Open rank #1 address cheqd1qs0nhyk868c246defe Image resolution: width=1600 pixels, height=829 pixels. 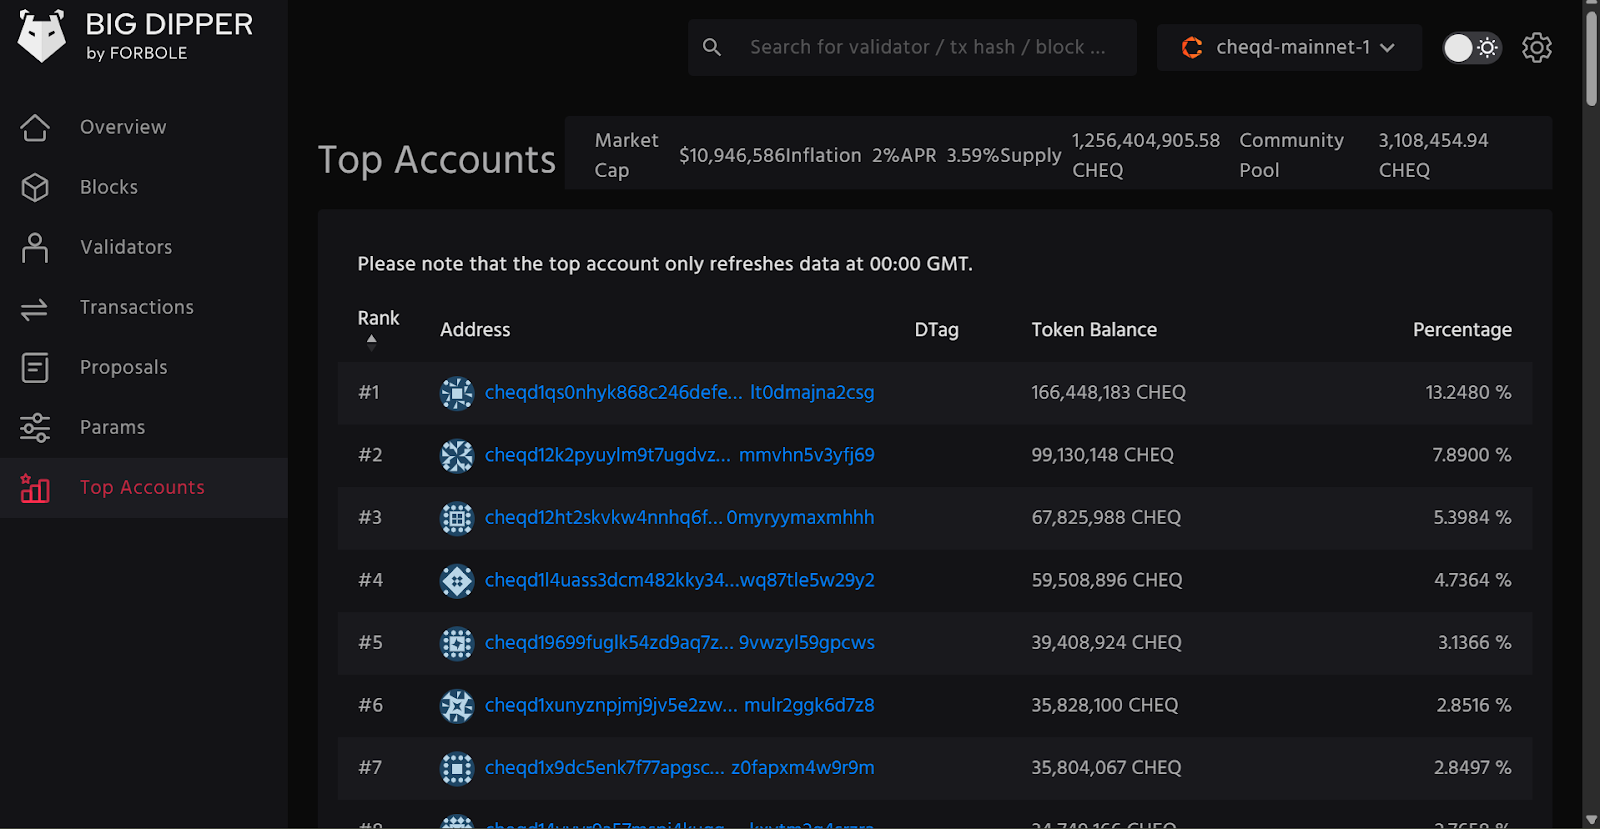pyautogui.click(x=679, y=392)
